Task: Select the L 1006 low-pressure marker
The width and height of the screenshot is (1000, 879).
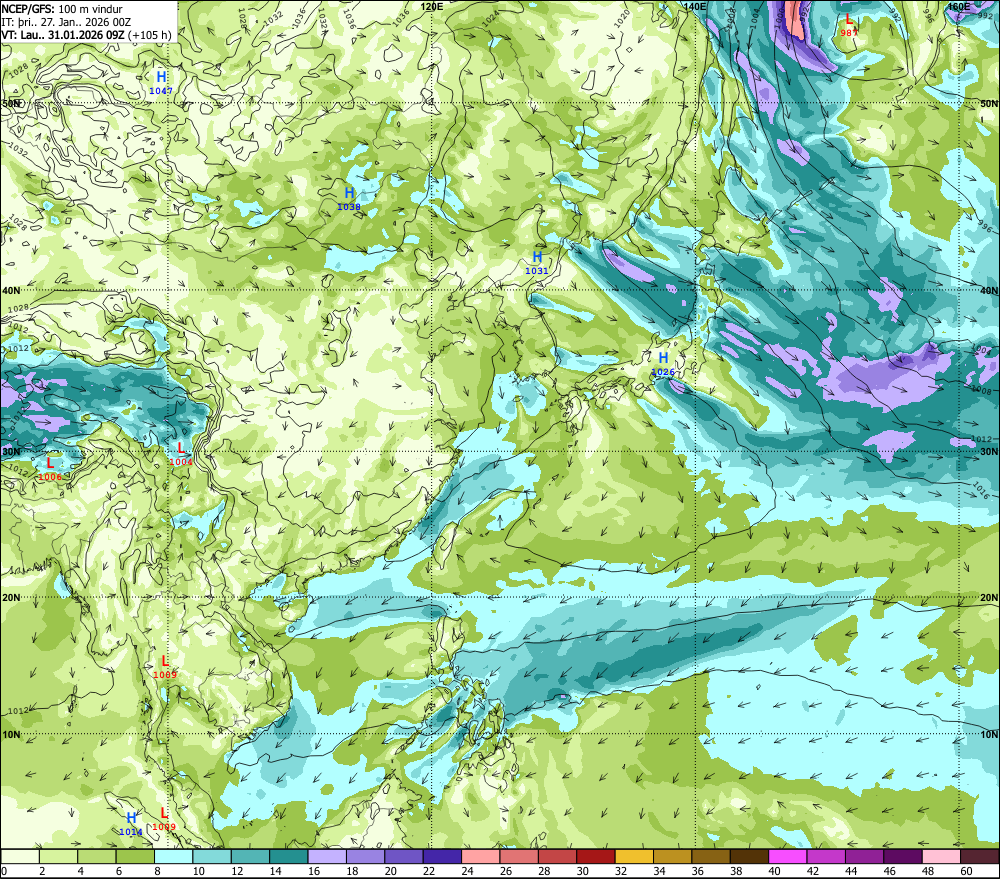Action: point(50,468)
